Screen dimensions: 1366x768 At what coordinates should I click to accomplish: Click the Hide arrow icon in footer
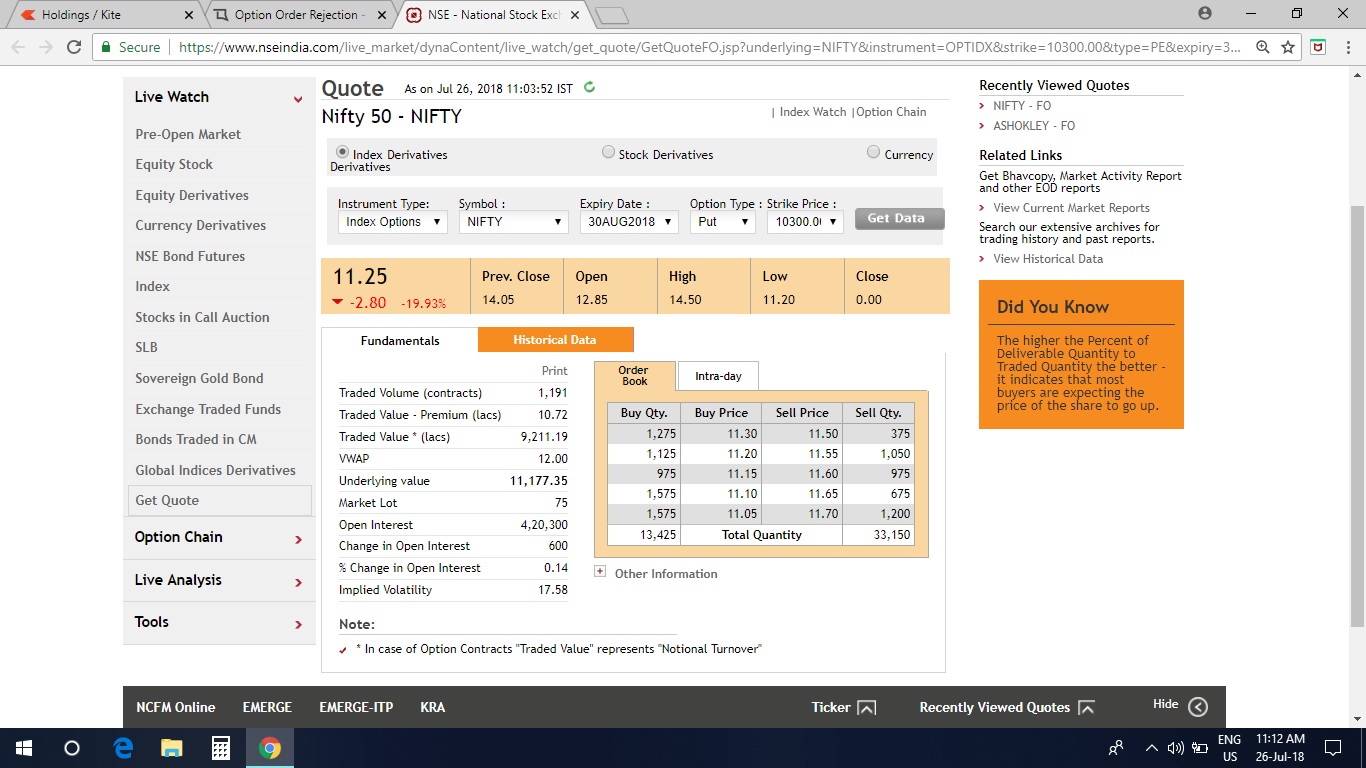pos(1198,707)
